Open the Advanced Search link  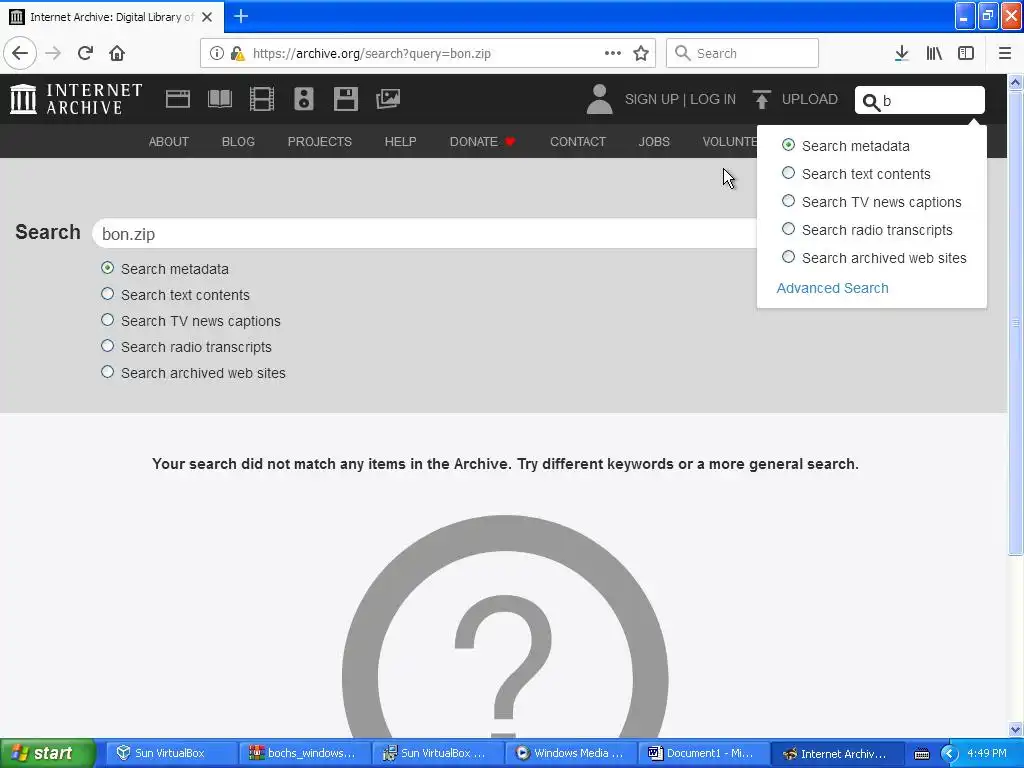click(x=832, y=288)
